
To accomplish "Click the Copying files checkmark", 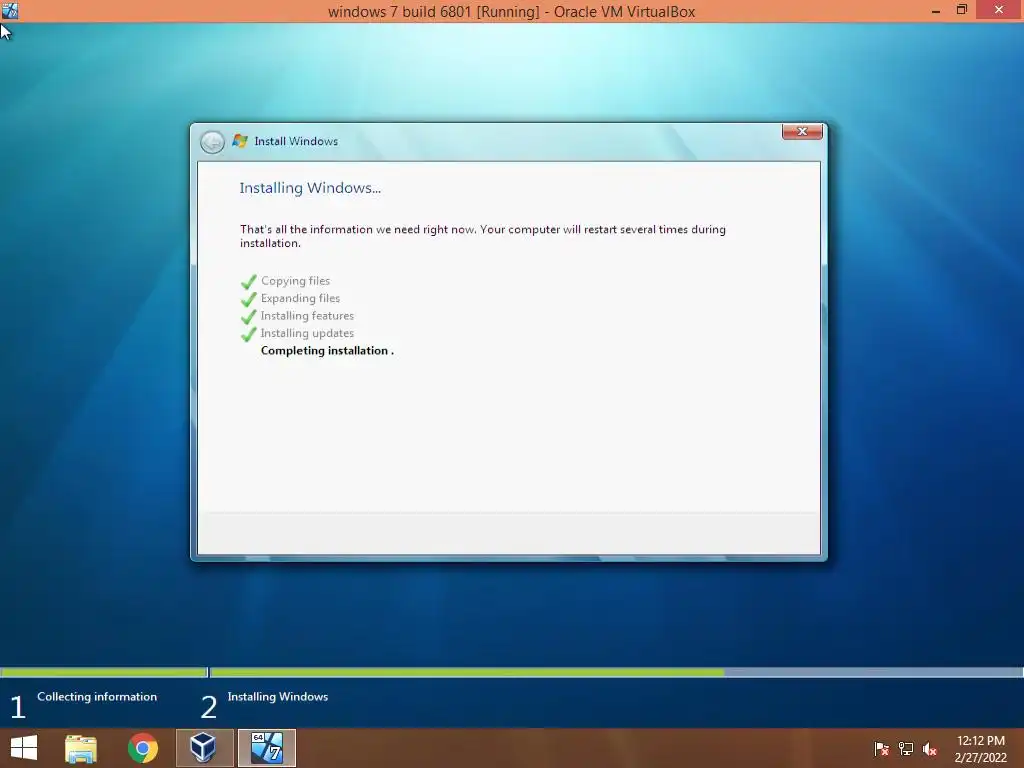I will 249,281.
